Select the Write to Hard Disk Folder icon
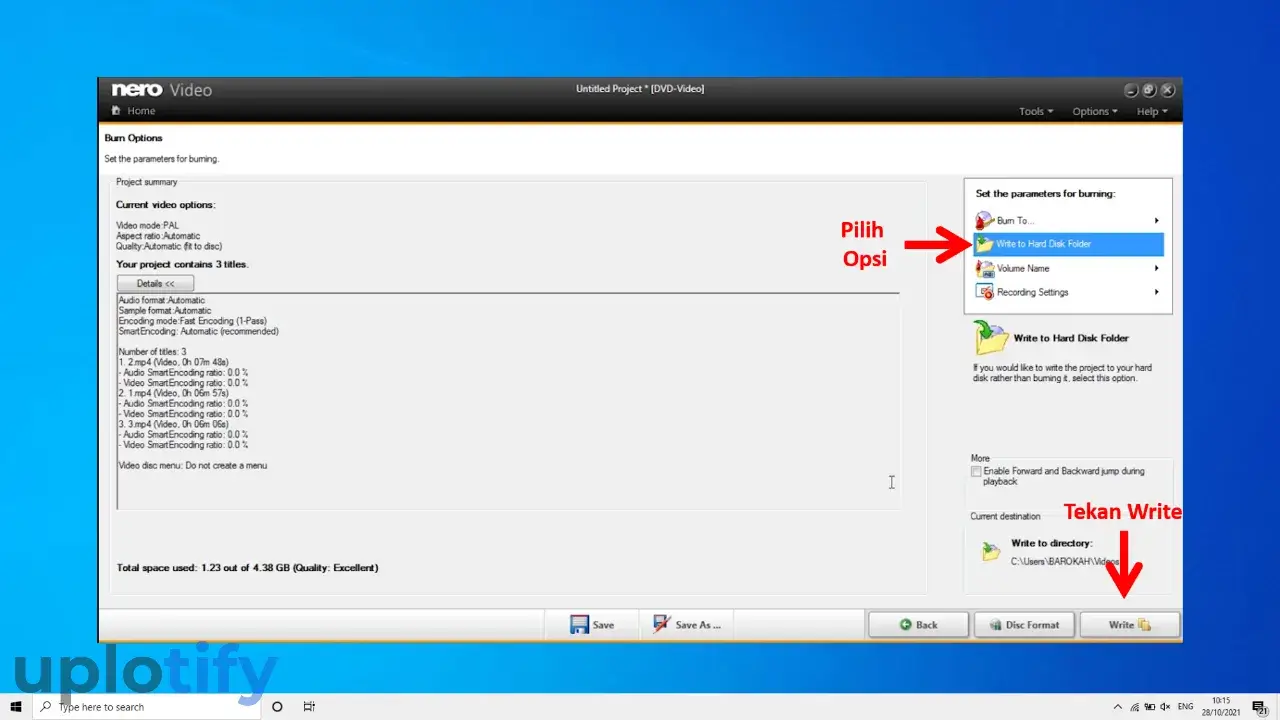 tap(984, 244)
